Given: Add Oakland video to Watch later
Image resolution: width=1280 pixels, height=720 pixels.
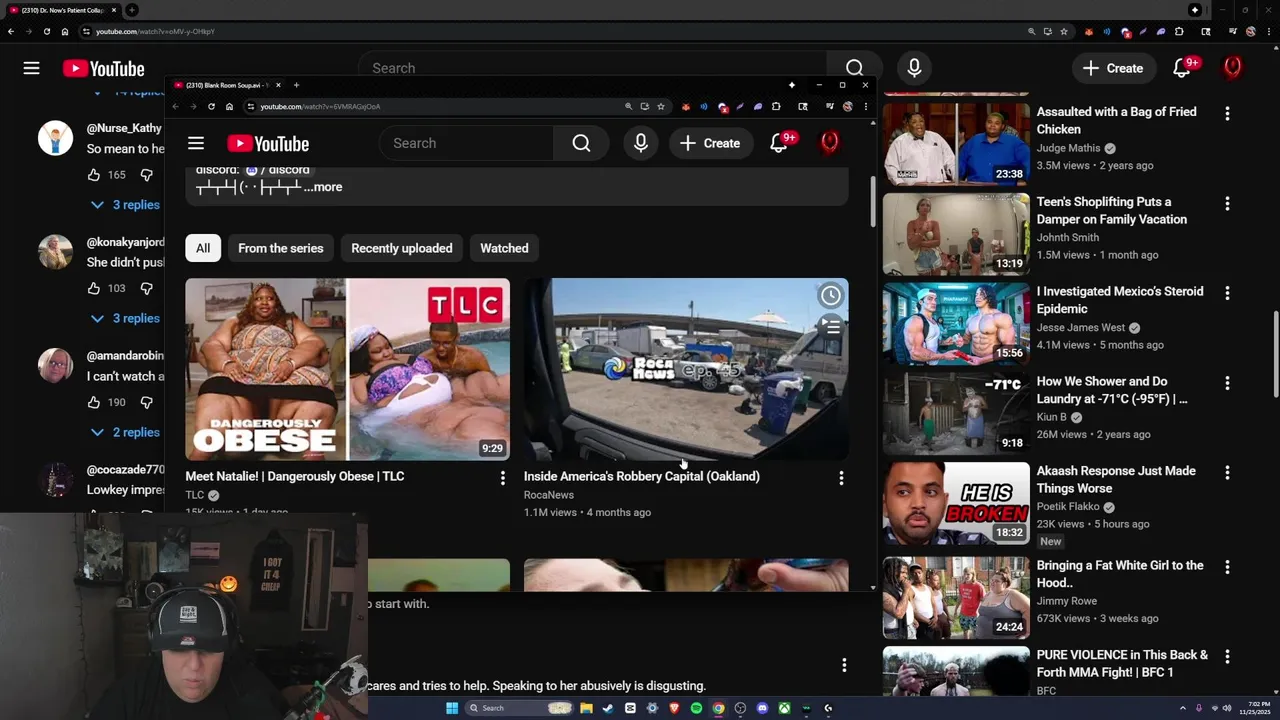Looking at the screenshot, I should coord(830,295).
